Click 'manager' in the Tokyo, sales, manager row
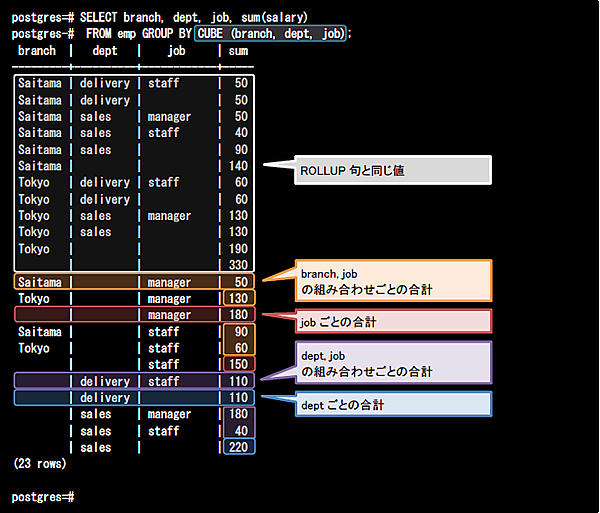This screenshot has height=513, width=600. point(169,216)
